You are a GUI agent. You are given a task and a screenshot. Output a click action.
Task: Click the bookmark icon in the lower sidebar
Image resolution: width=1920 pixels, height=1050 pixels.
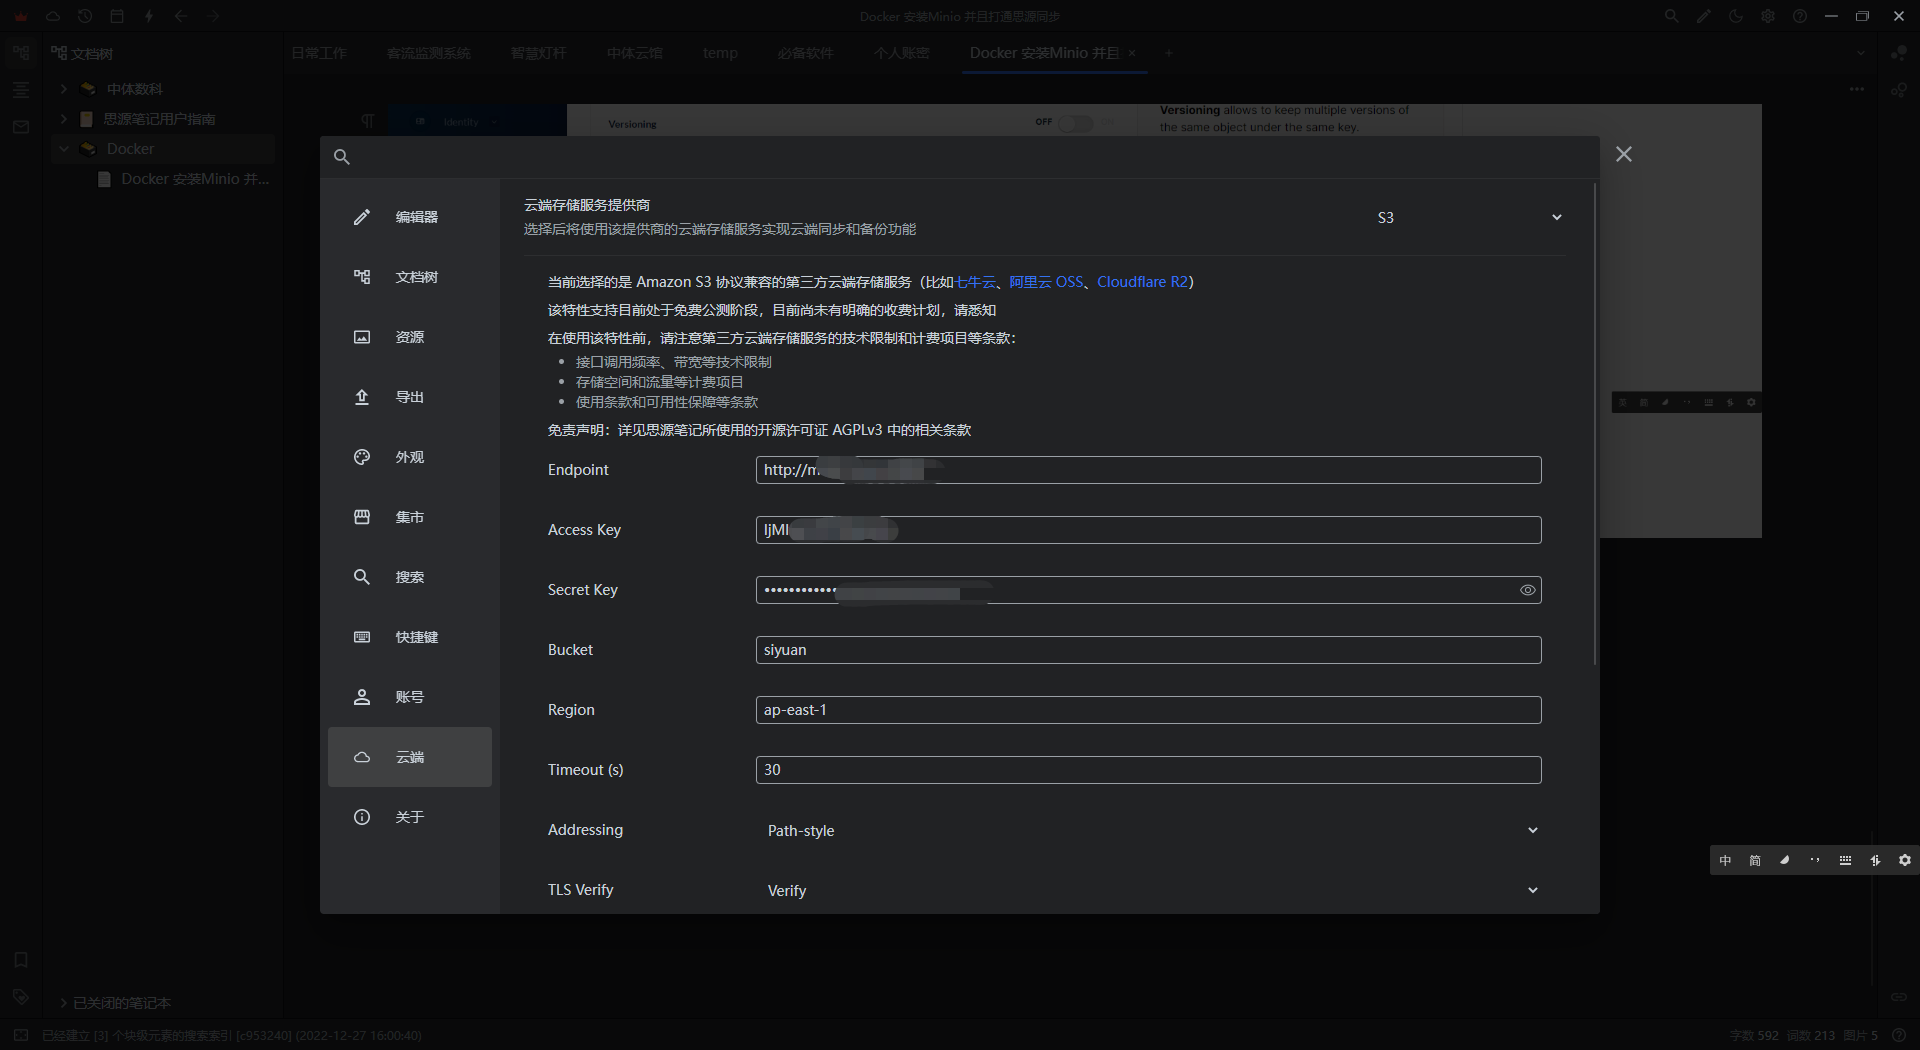point(20,960)
